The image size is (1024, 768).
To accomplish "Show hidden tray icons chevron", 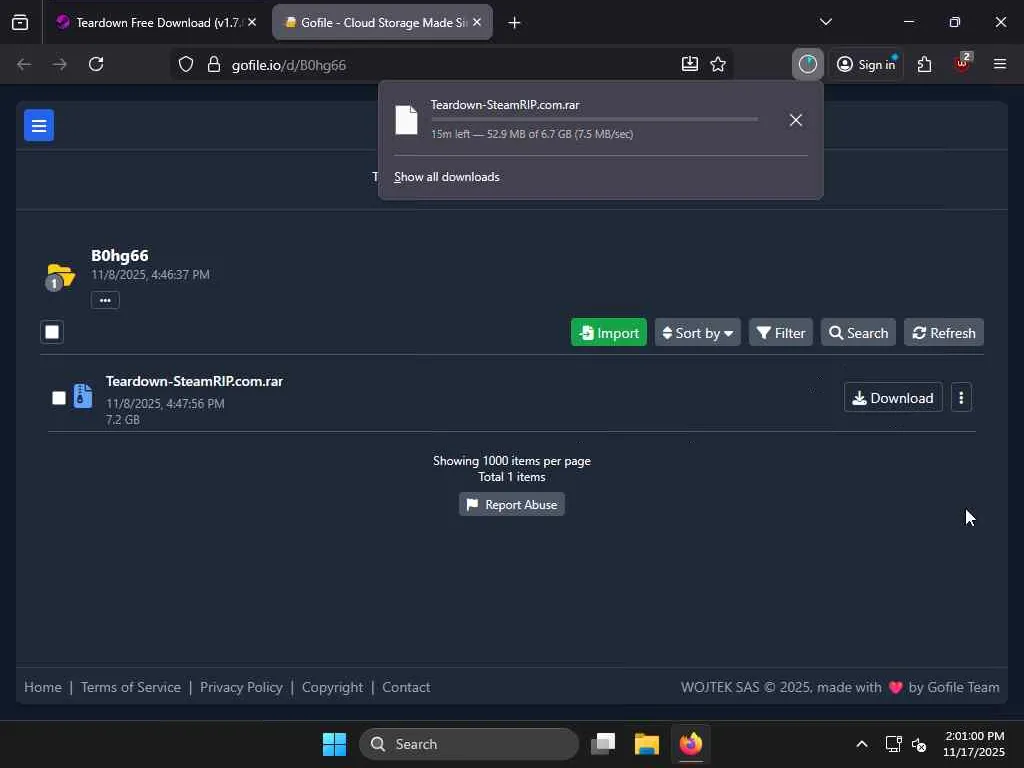I will (862, 744).
